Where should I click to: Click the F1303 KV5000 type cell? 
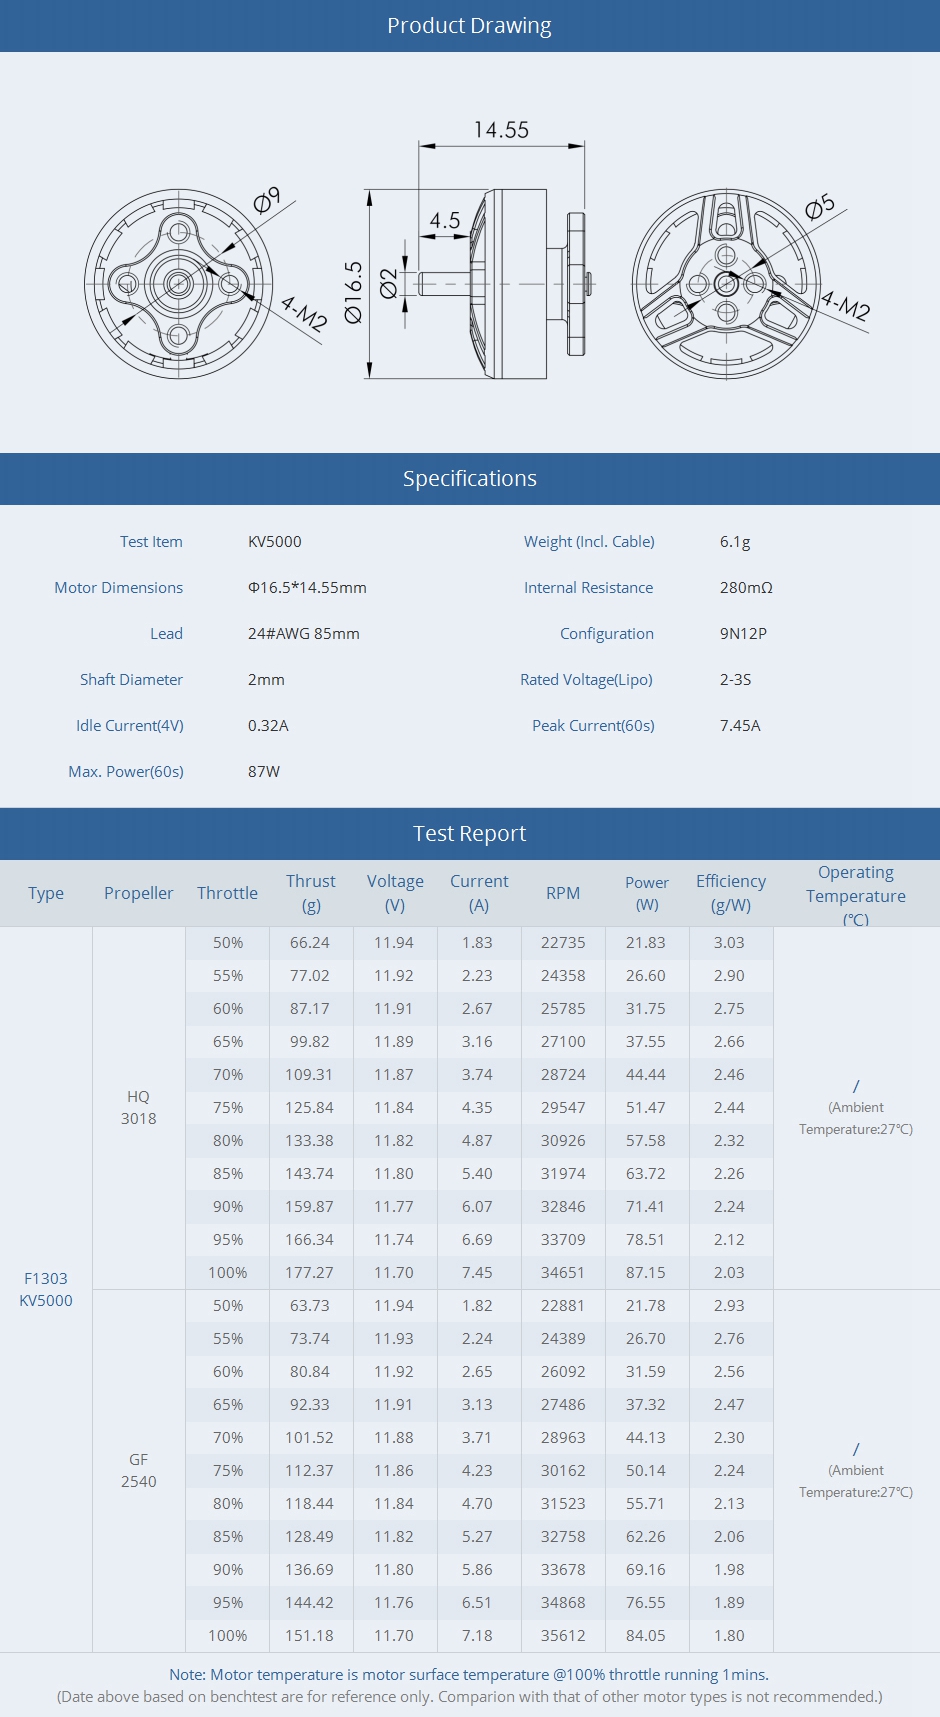click(x=46, y=1289)
